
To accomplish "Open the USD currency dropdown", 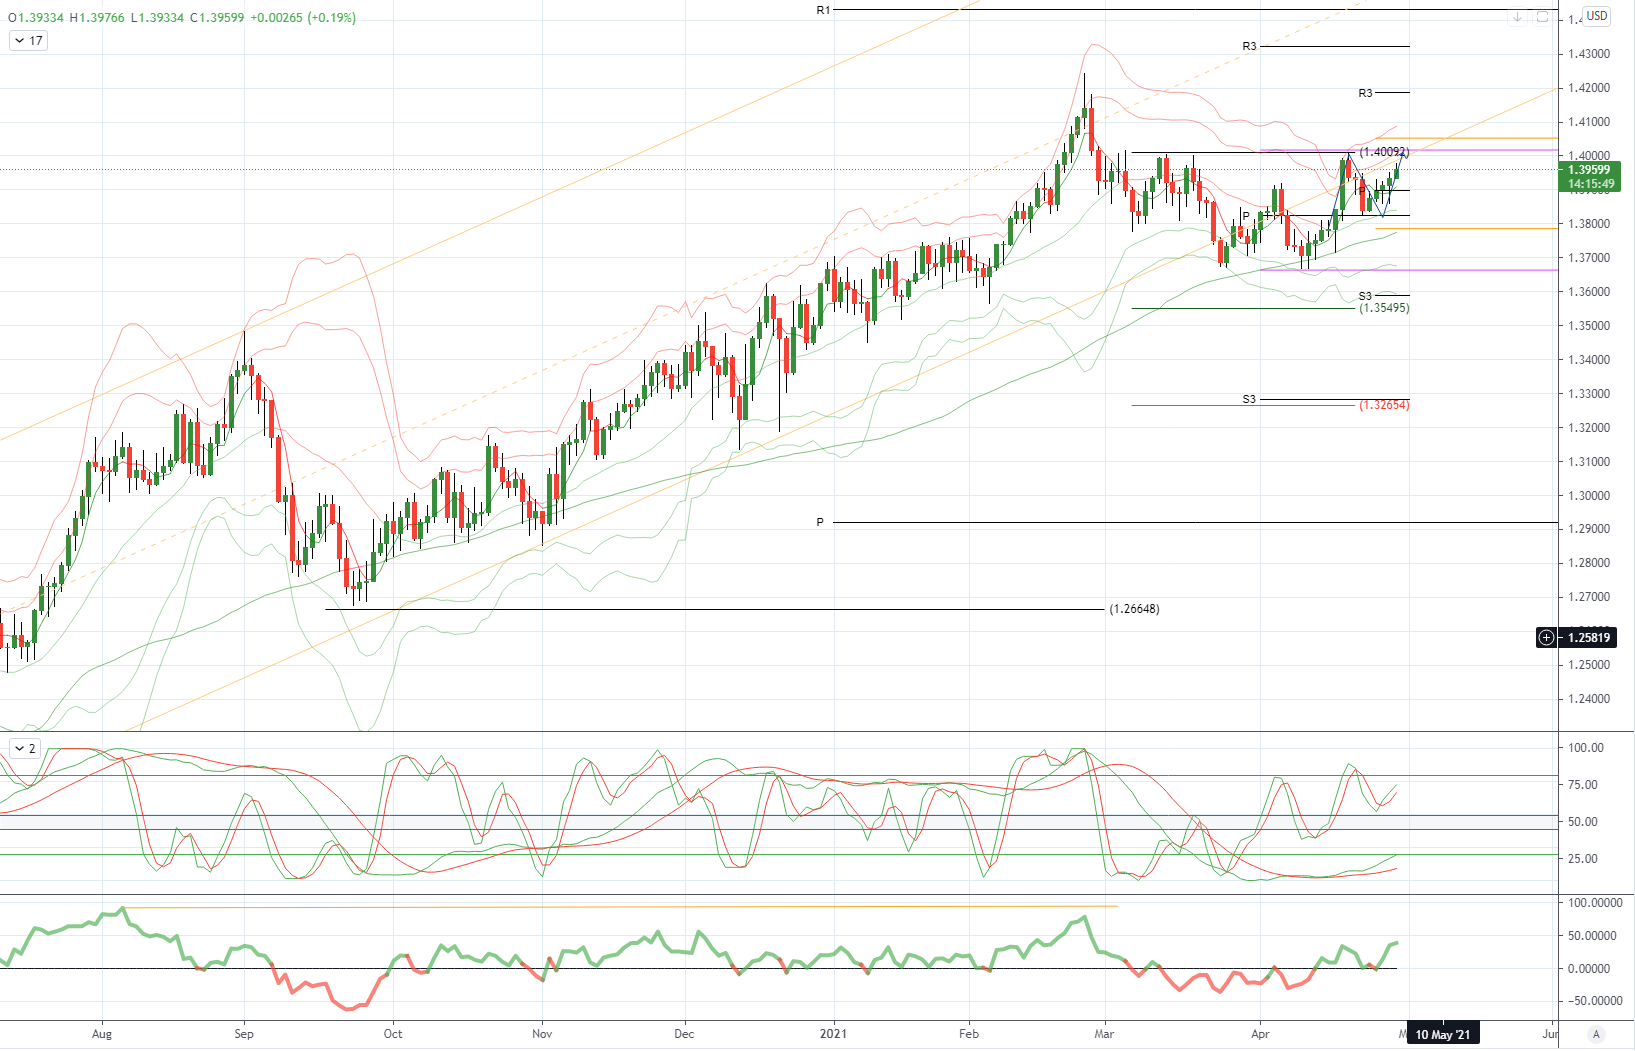I will click(1597, 16).
